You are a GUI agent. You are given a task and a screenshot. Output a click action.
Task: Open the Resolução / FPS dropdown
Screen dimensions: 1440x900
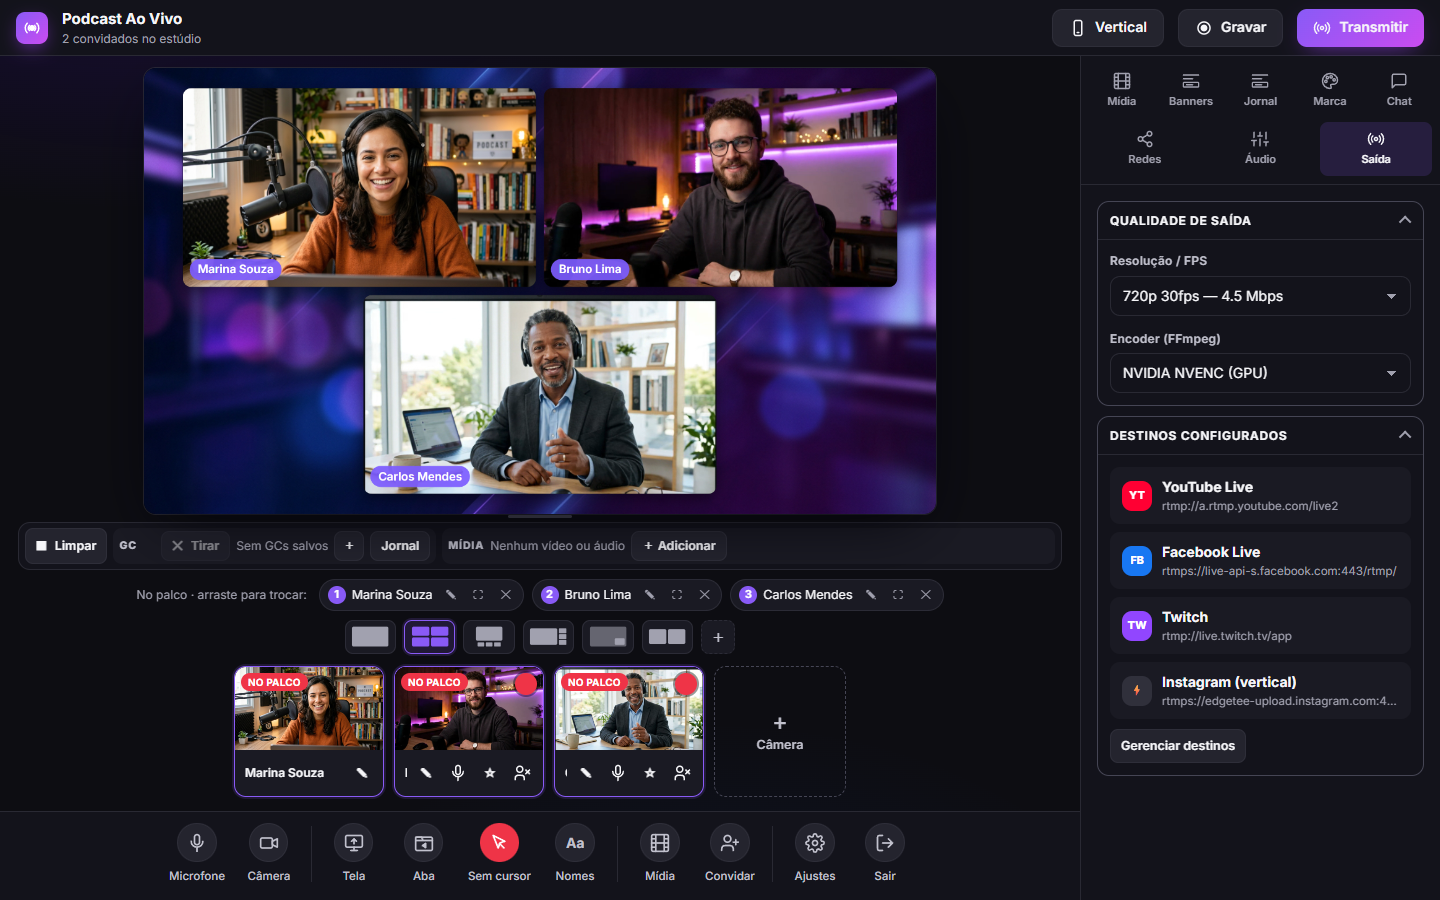(1260, 296)
